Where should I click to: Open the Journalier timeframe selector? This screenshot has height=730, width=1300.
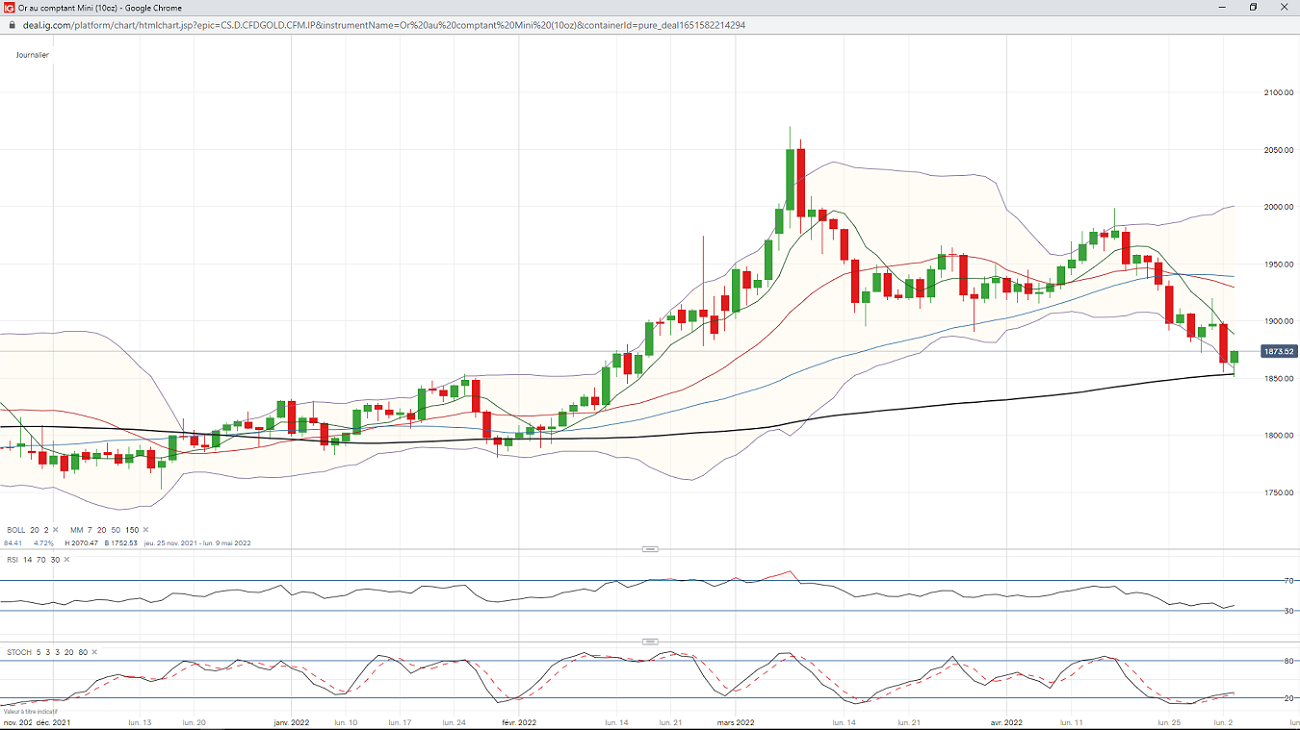32,55
